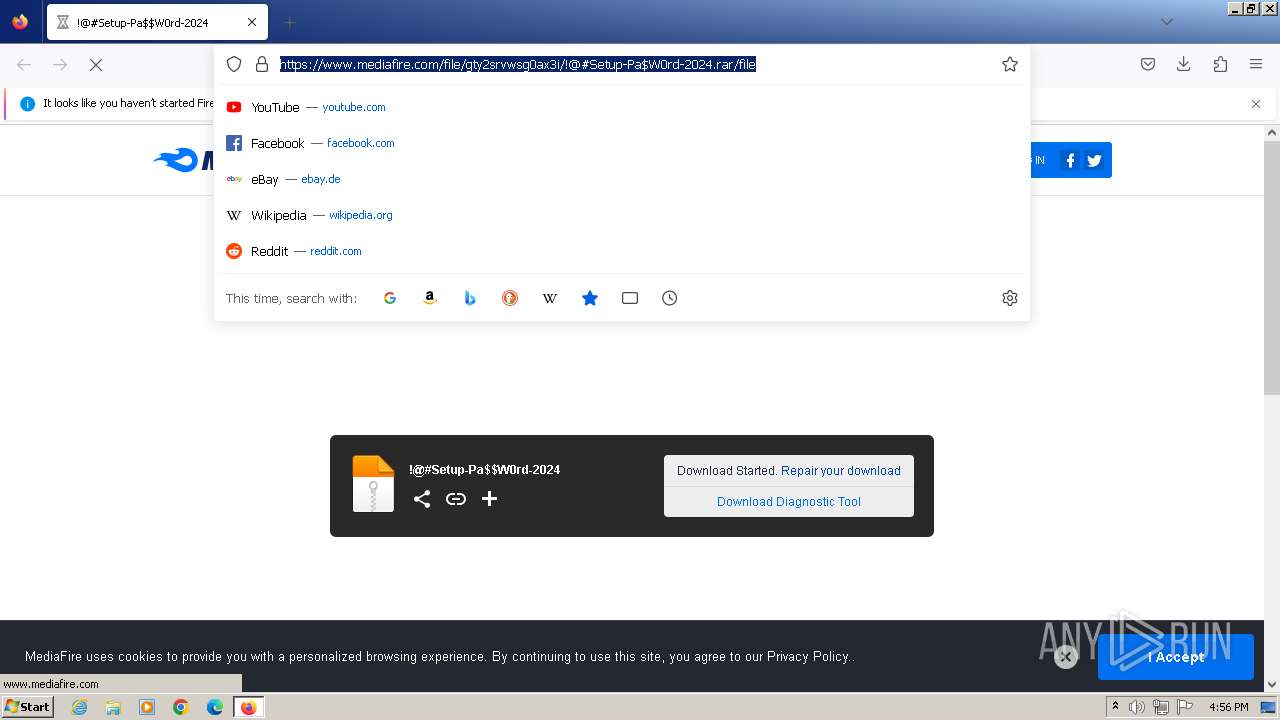Open File Explorer from the taskbar
This screenshot has width=1280, height=720.
pos(113,707)
